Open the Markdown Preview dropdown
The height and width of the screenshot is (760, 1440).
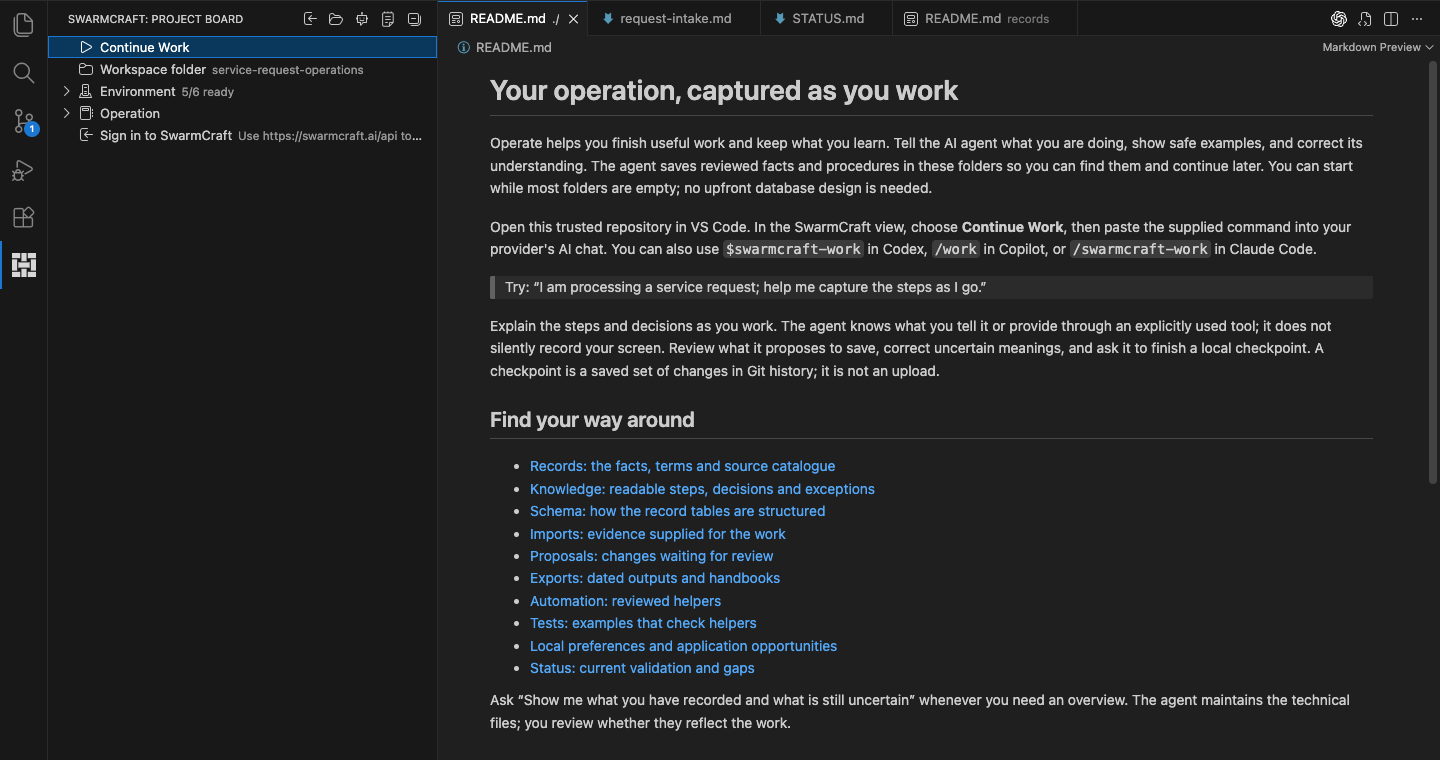tap(1378, 47)
